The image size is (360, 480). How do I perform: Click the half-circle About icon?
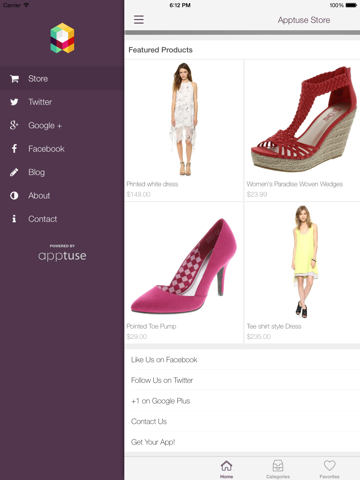[14, 196]
